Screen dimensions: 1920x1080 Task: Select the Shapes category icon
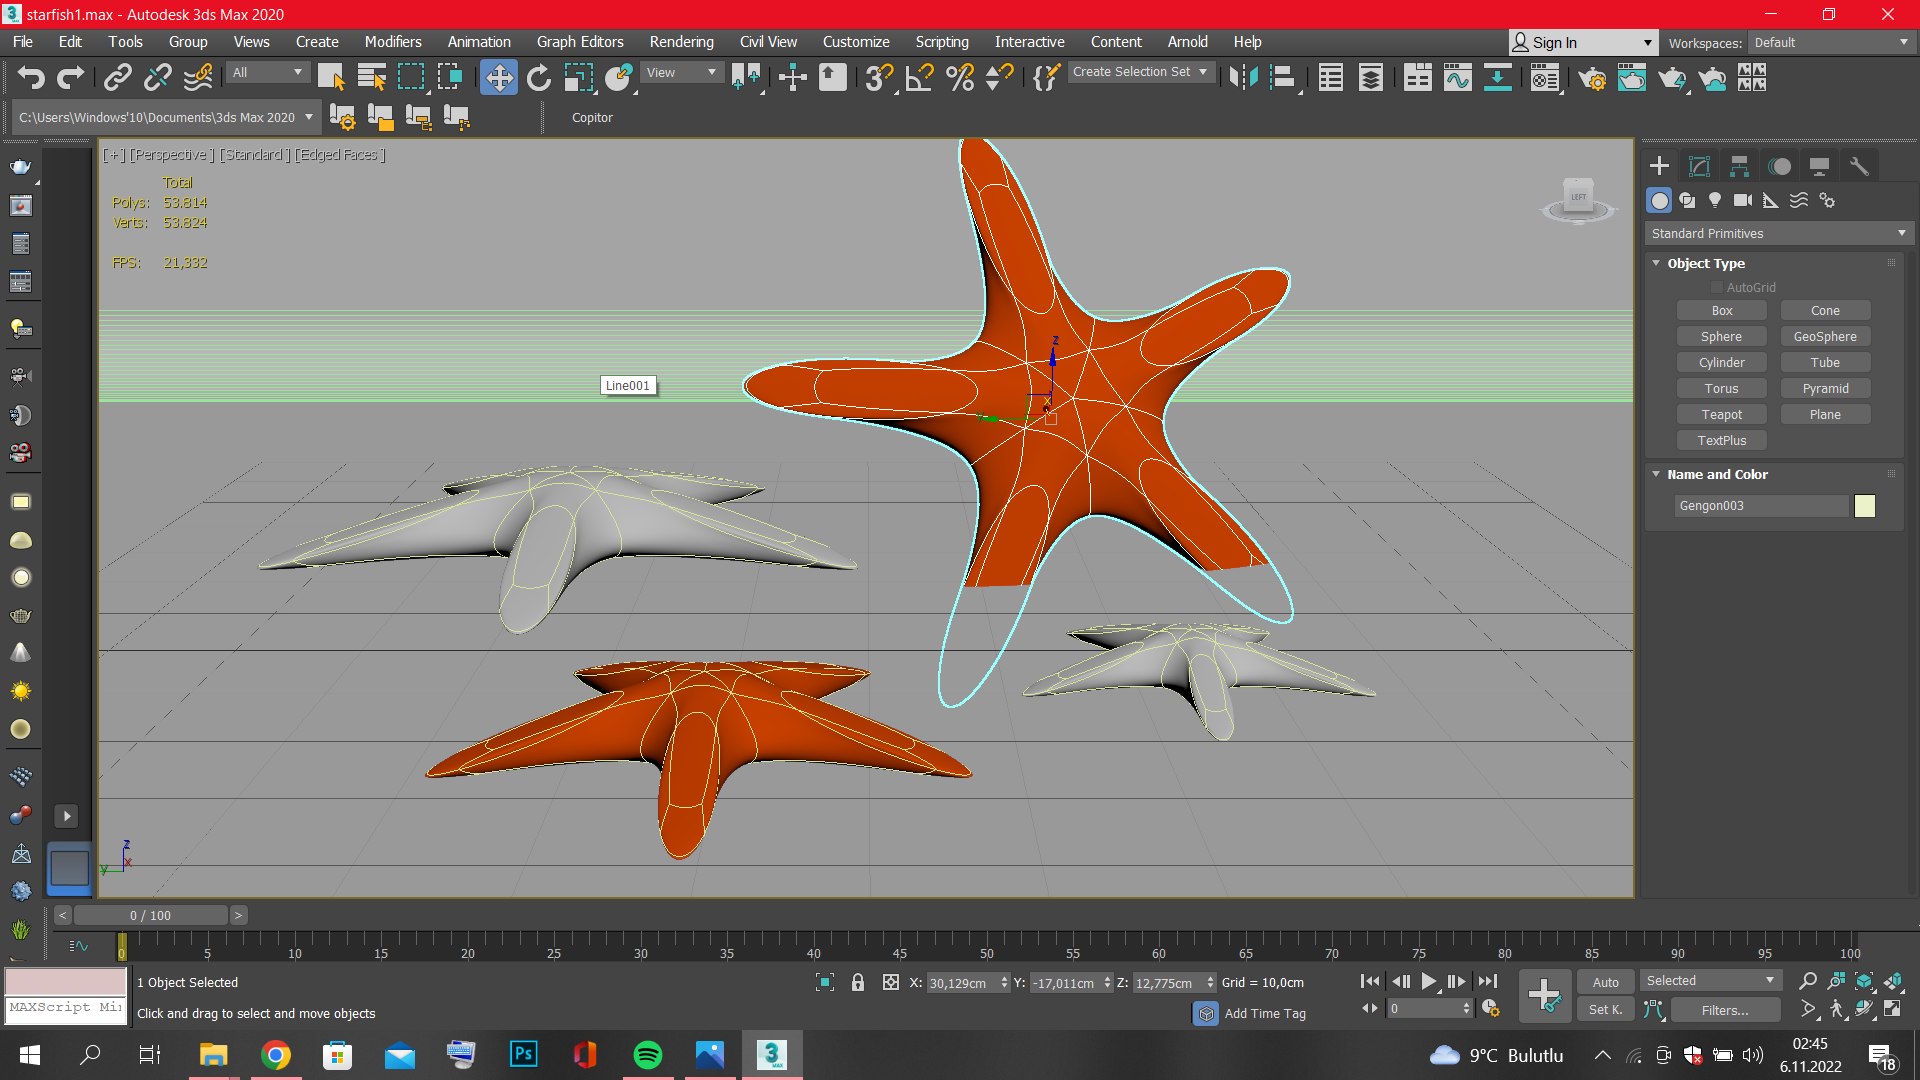pyautogui.click(x=1687, y=200)
